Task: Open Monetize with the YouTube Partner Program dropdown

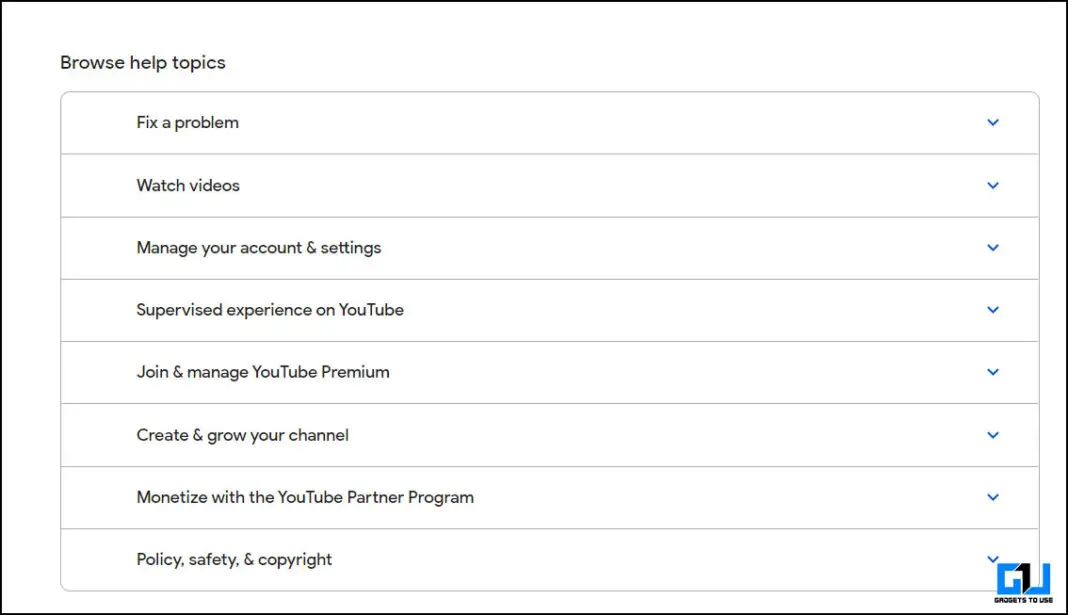Action: click(993, 497)
